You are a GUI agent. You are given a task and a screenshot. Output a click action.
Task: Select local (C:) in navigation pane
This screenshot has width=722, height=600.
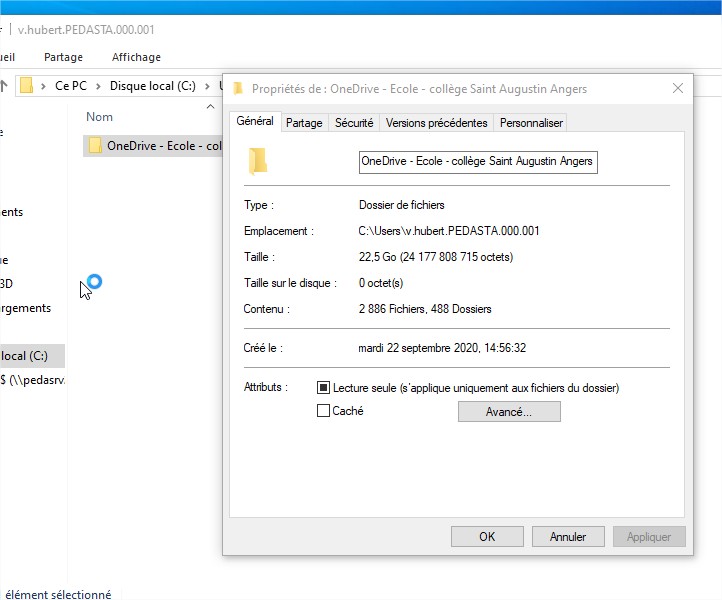pos(32,355)
